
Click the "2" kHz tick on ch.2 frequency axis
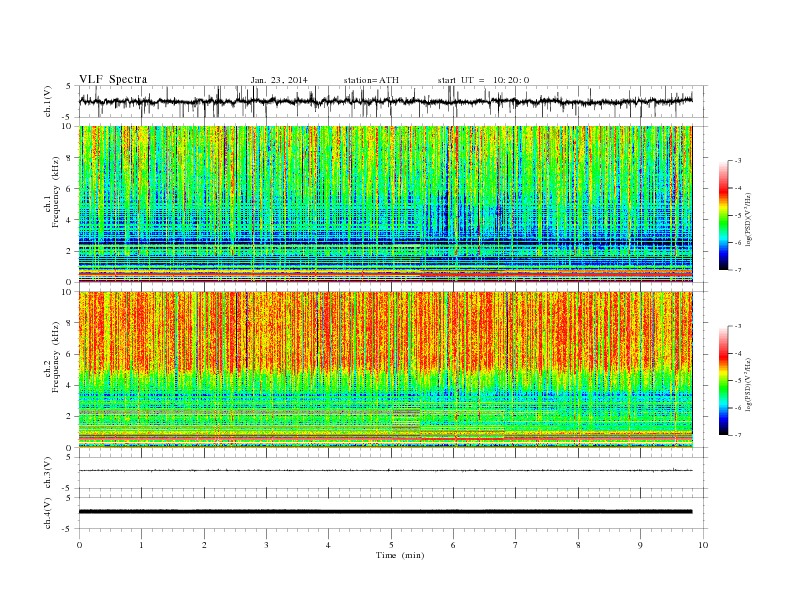[x=69, y=417]
